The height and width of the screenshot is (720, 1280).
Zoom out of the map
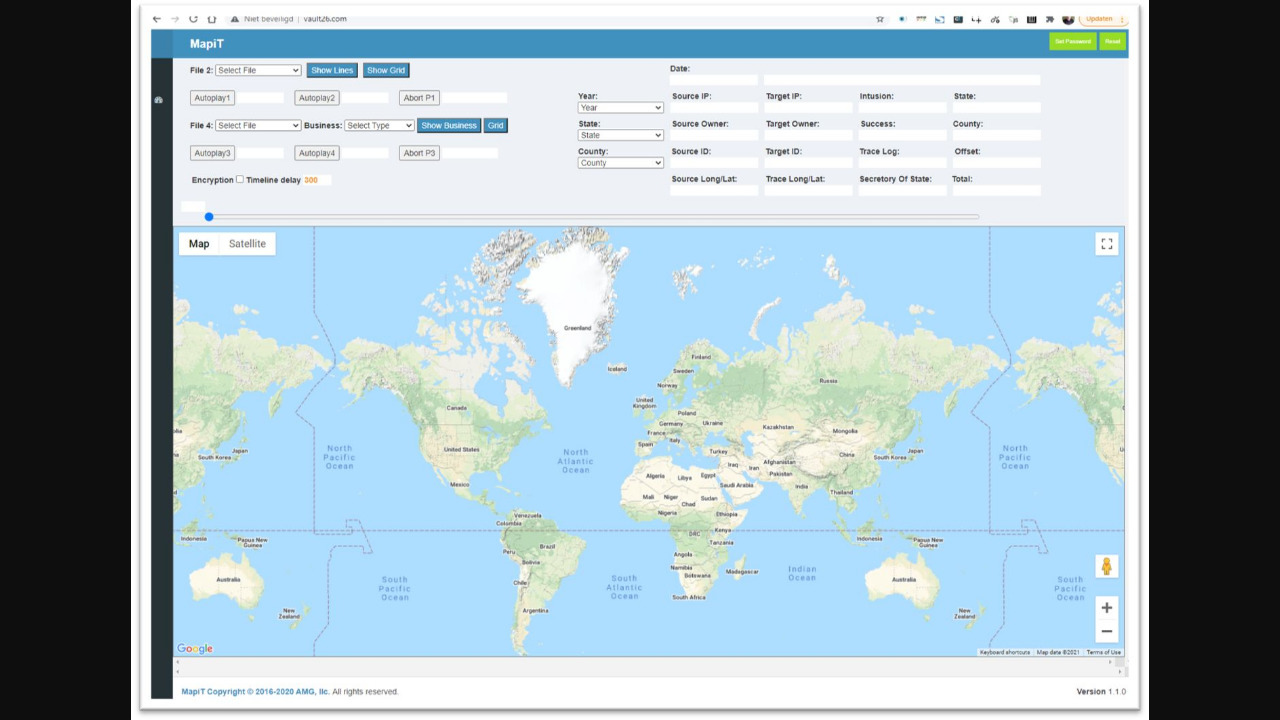pos(1106,632)
